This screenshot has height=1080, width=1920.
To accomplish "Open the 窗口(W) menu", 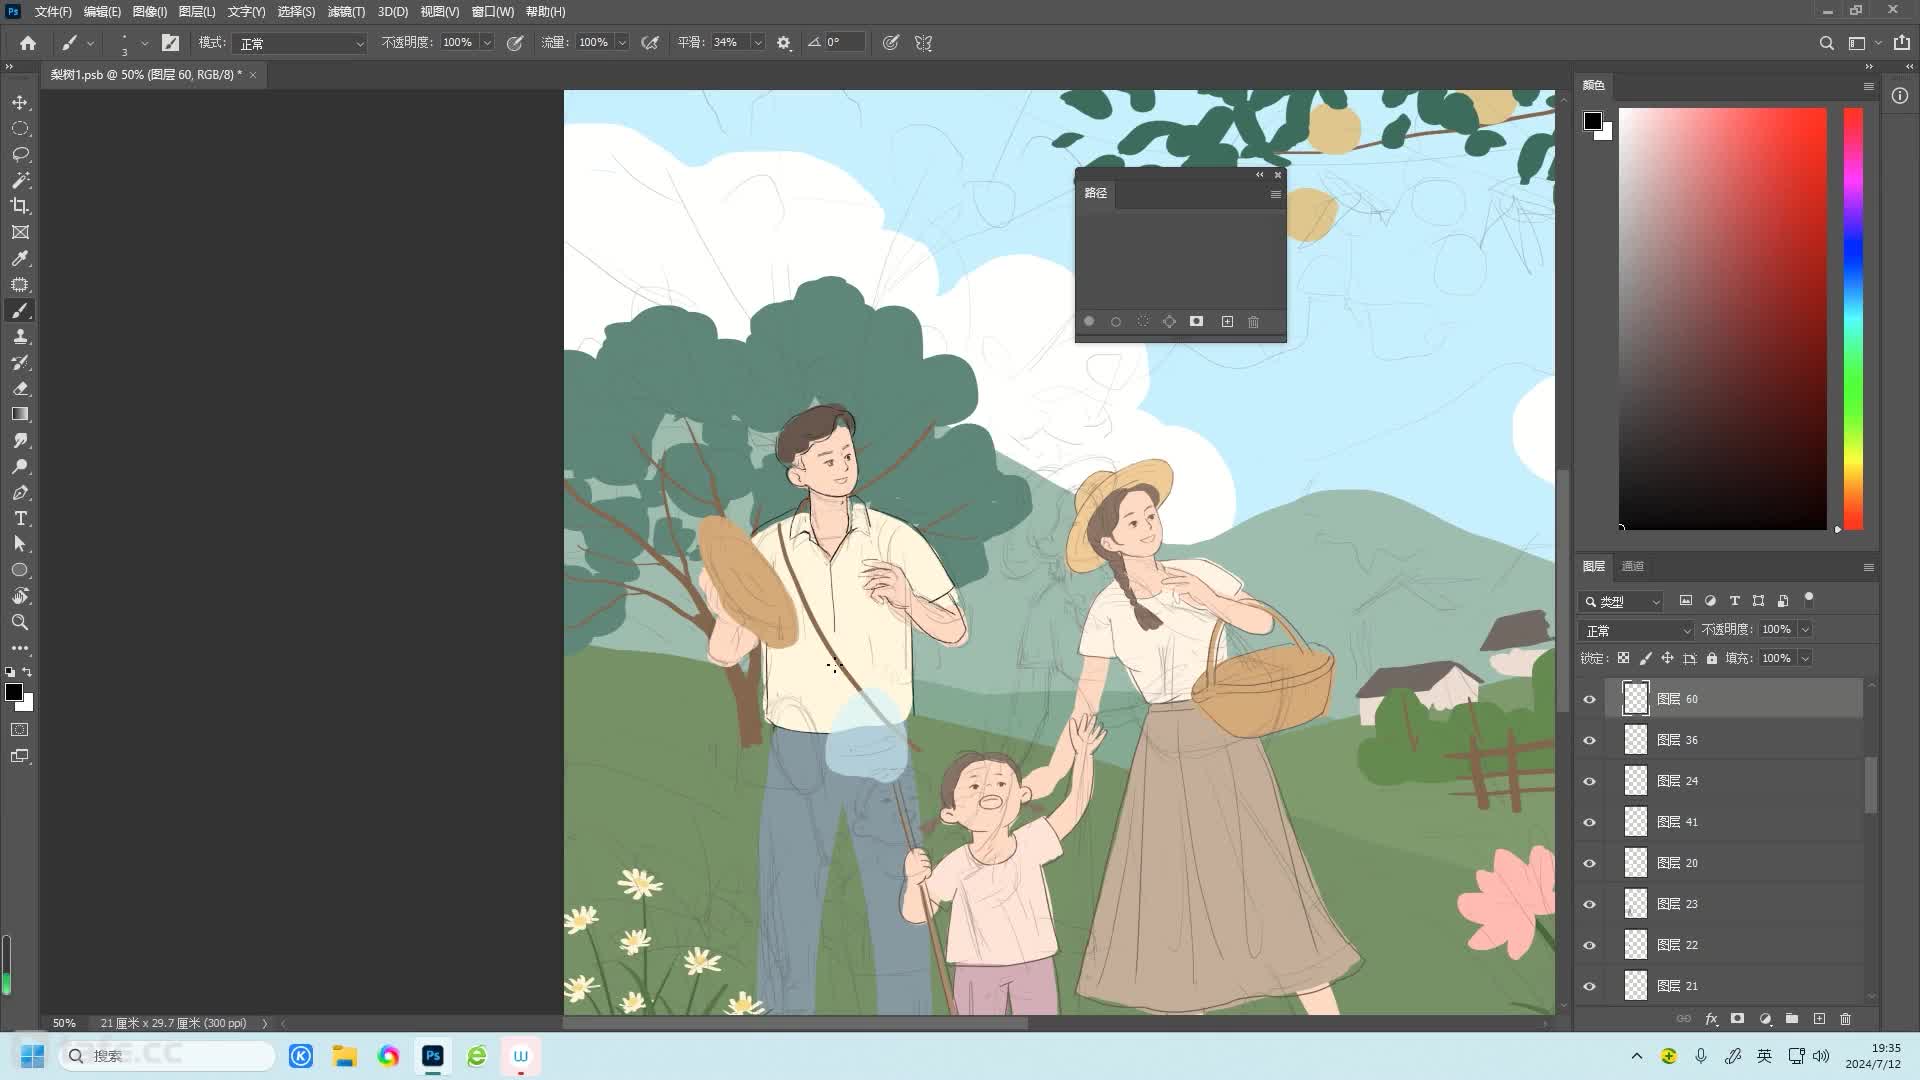I will click(x=492, y=12).
